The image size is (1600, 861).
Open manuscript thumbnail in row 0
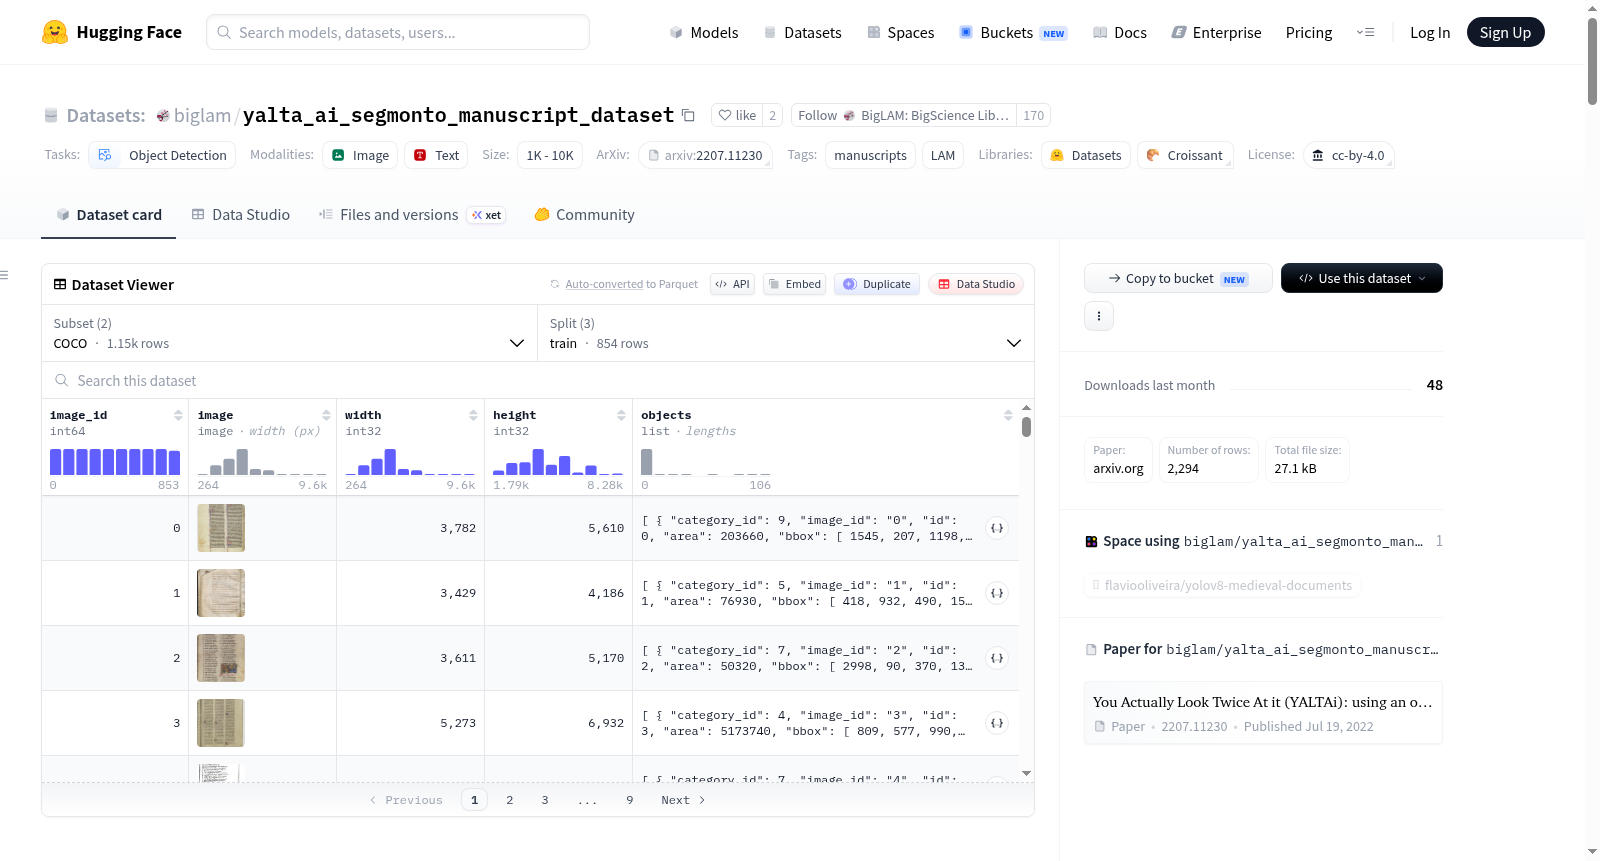[221, 528]
